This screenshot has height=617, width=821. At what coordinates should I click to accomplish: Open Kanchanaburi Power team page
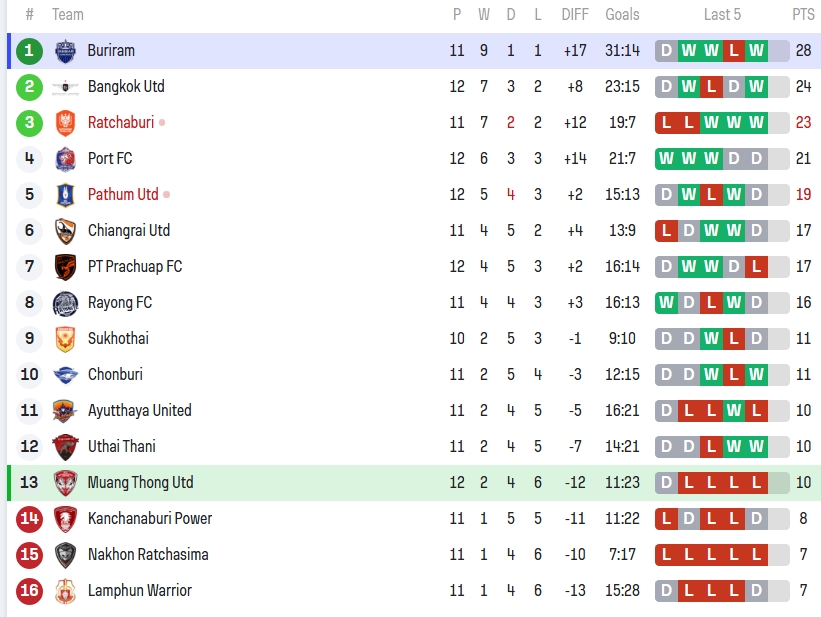click(150, 519)
